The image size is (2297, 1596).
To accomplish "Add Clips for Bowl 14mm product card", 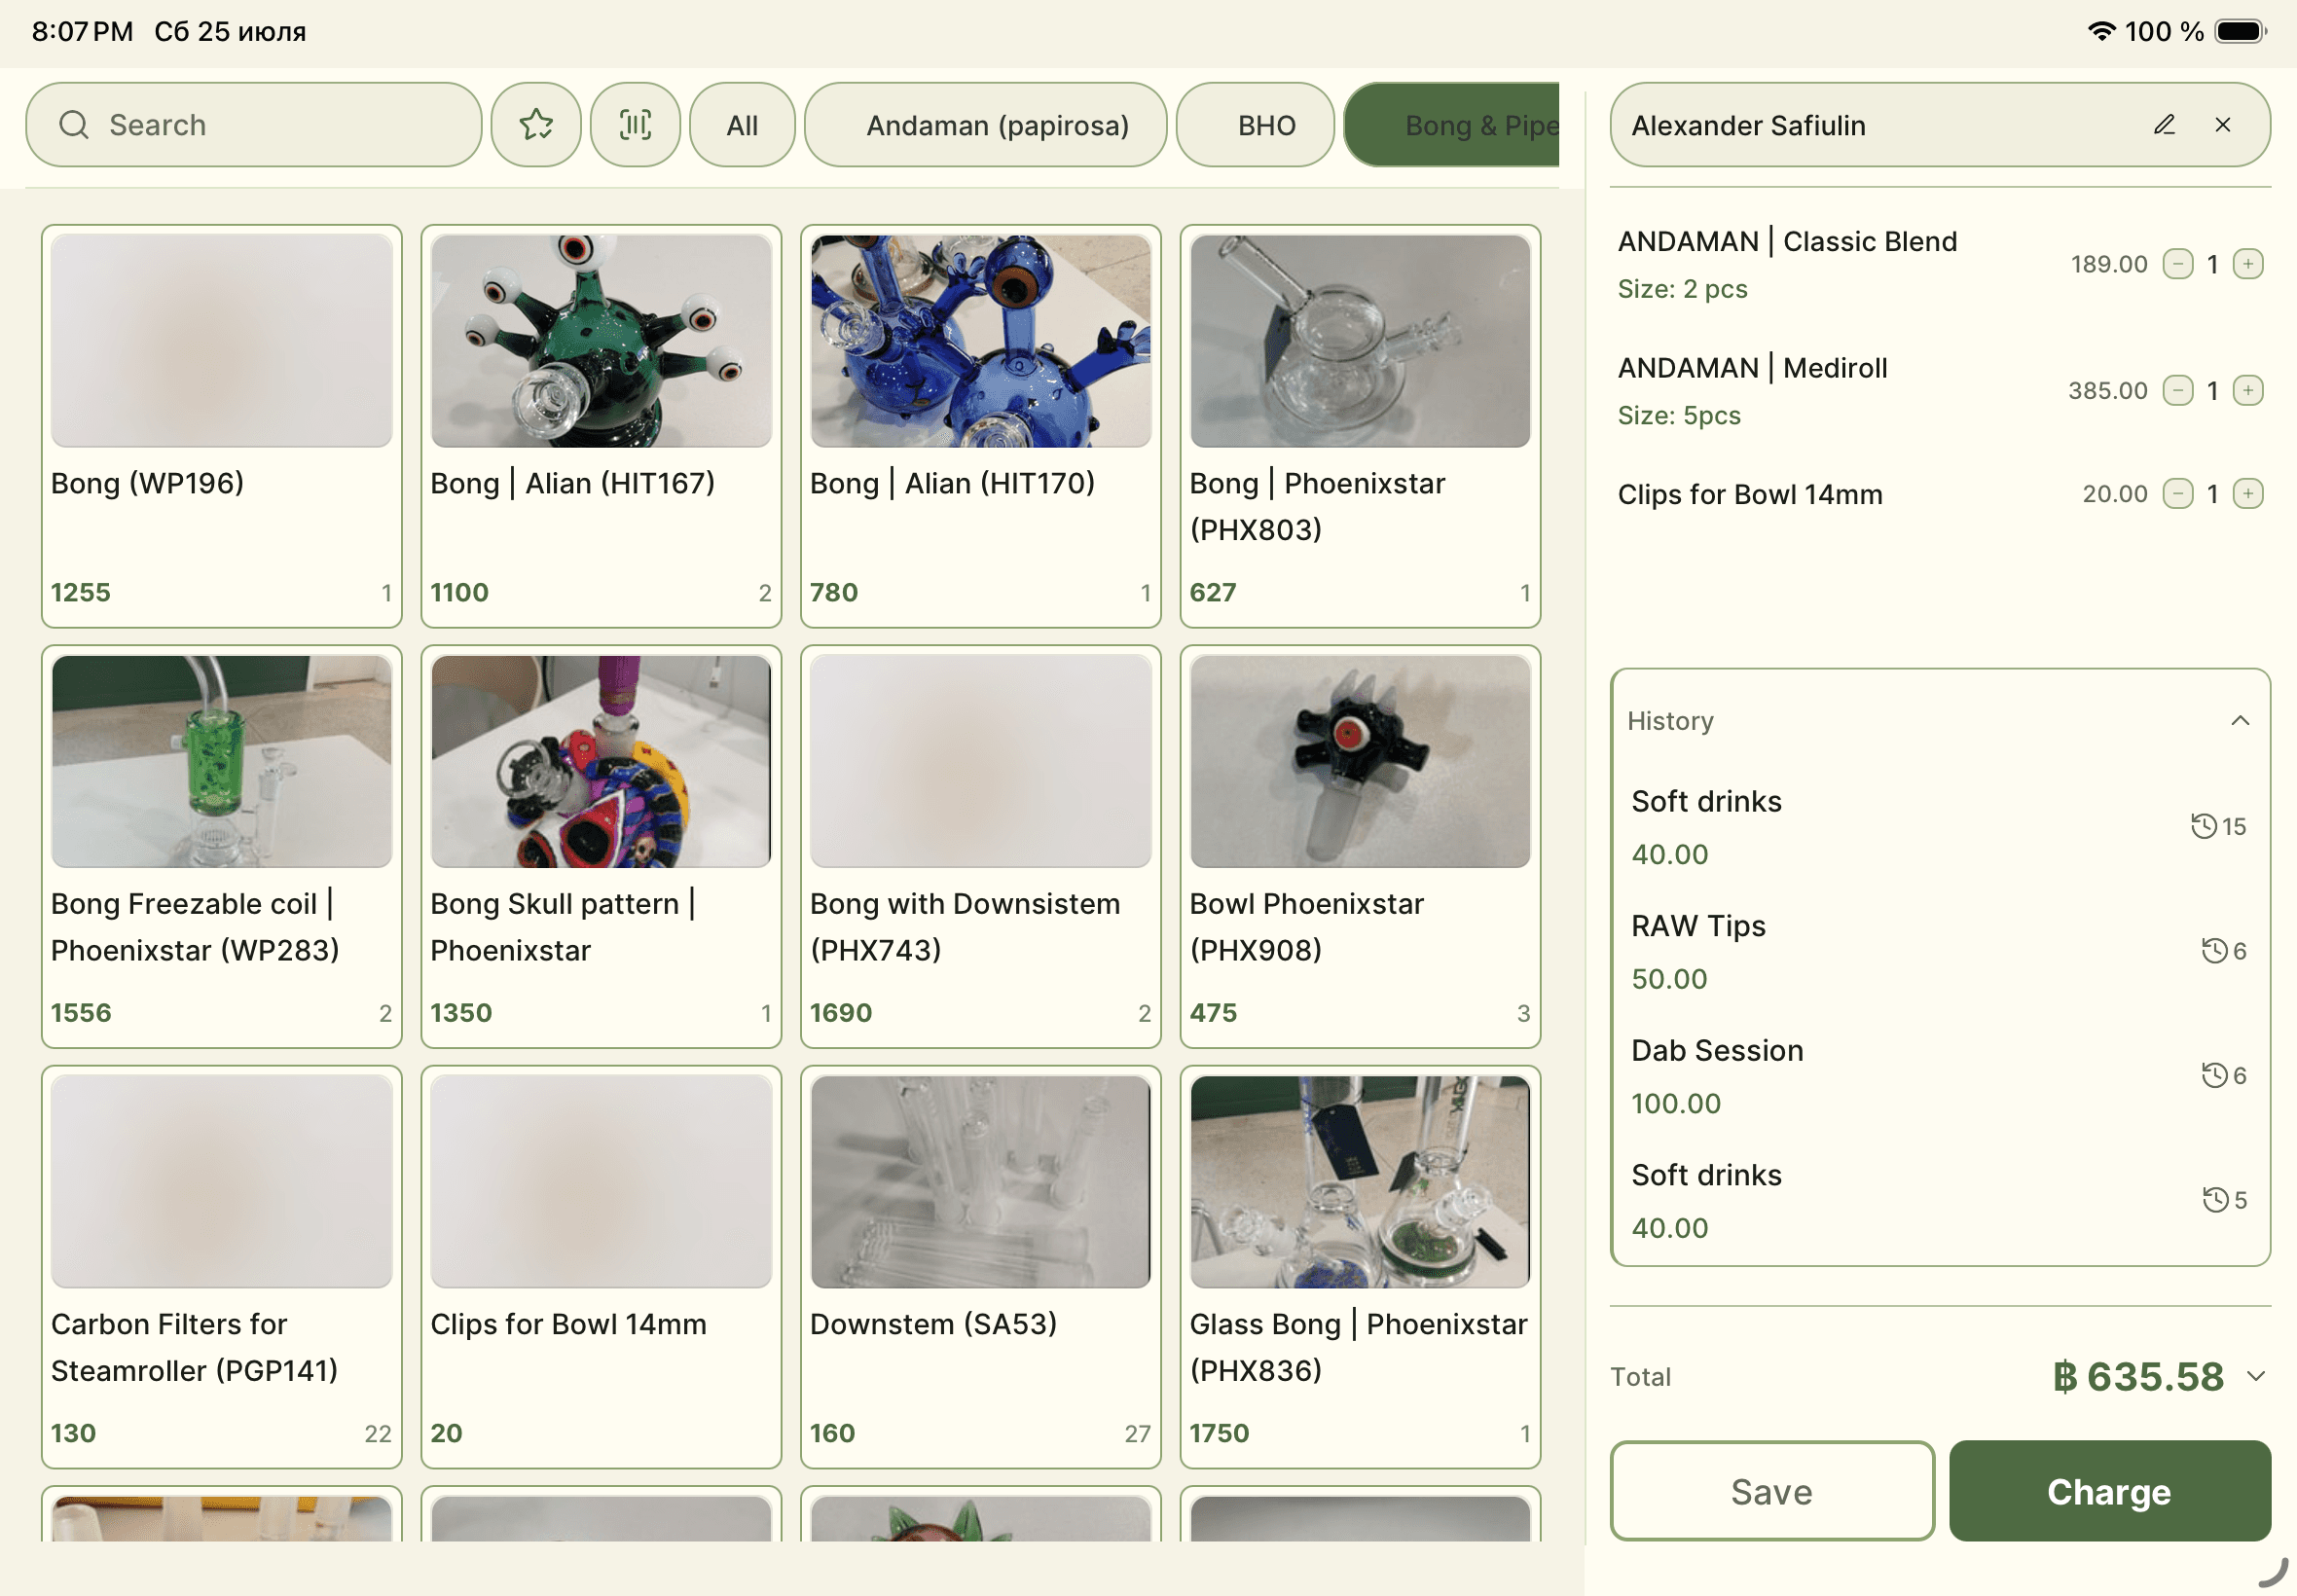I will pyautogui.click(x=601, y=1267).
